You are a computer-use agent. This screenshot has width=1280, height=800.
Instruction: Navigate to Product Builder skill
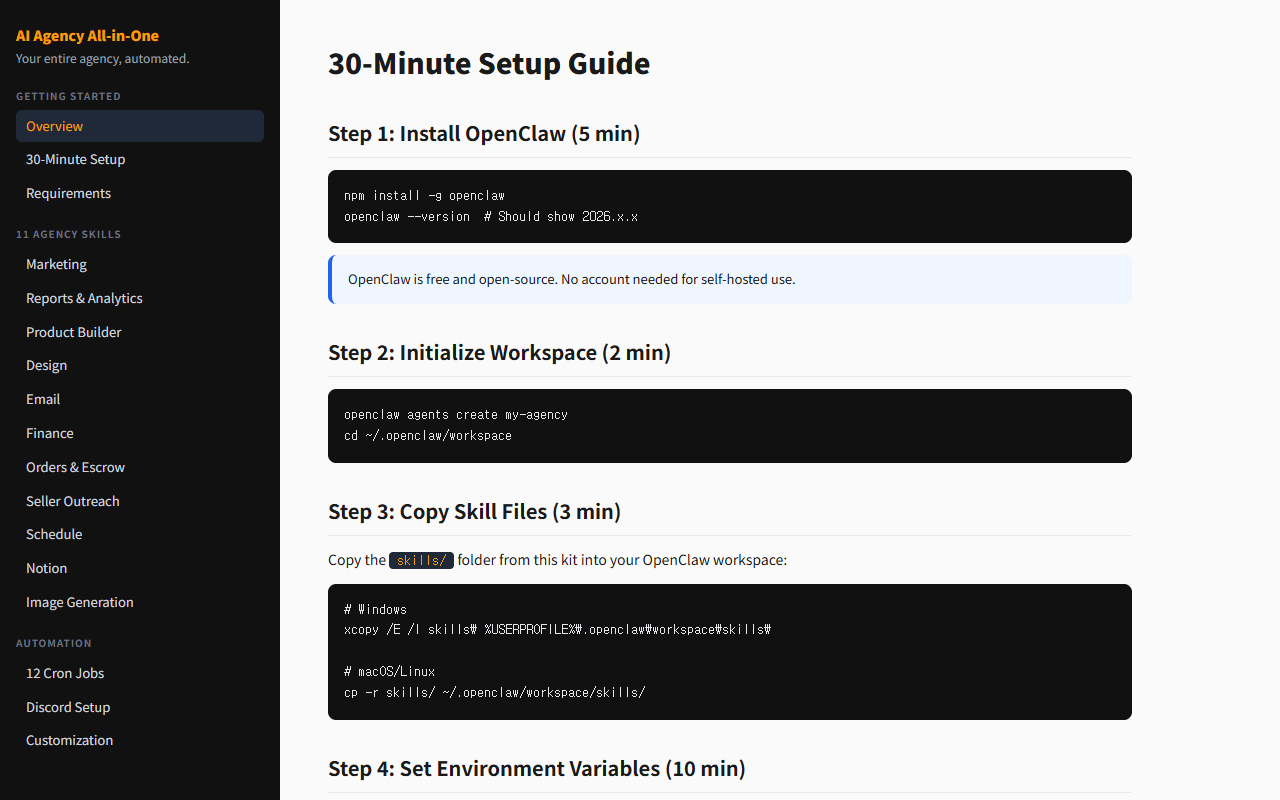[74, 332]
